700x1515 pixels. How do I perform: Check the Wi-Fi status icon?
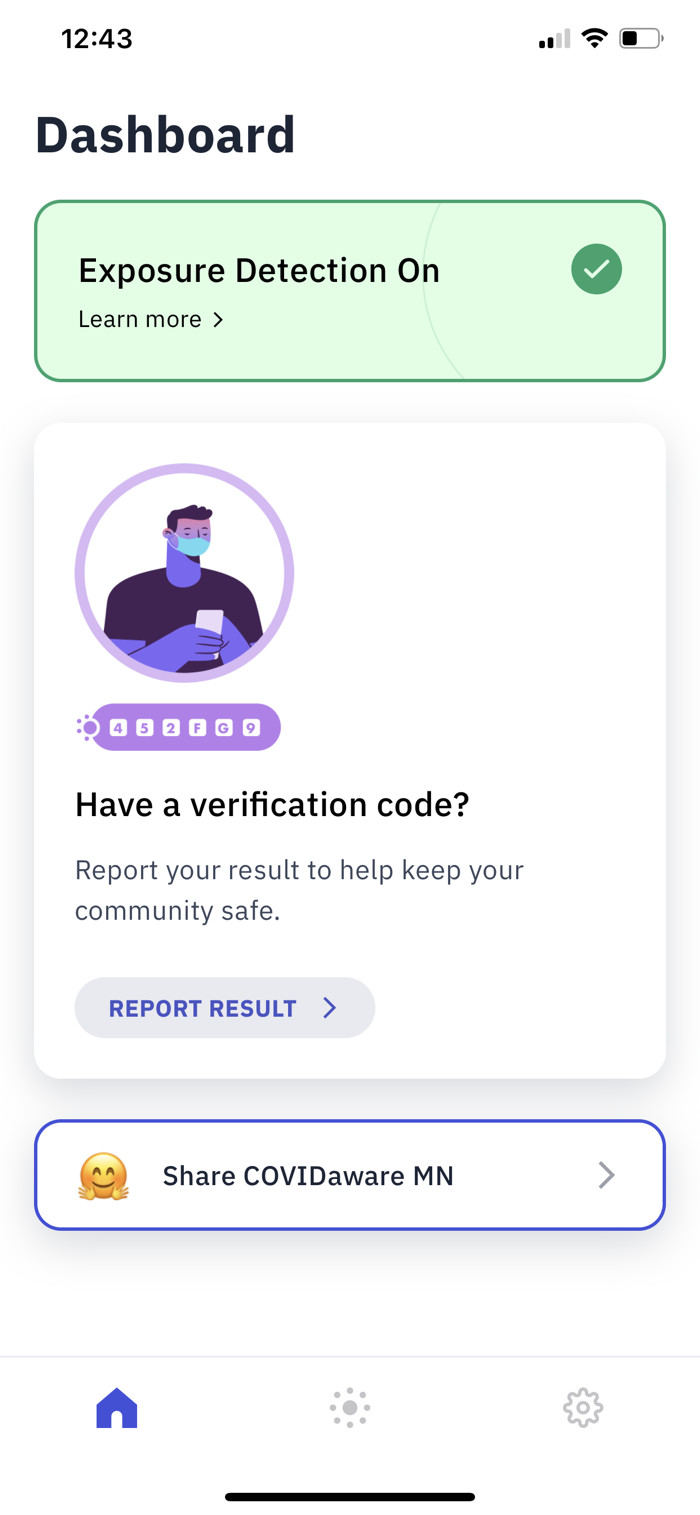(595, 39)
